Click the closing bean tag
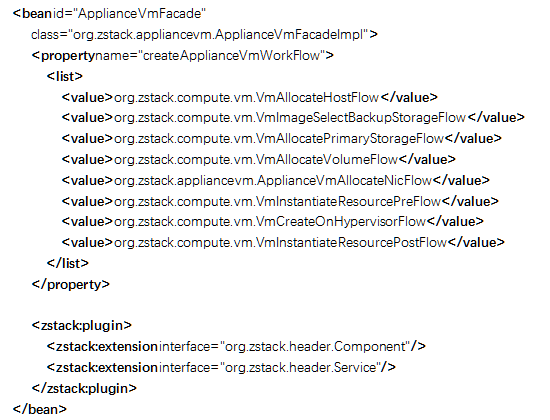The image size is (550, 420). coord(40,409)
